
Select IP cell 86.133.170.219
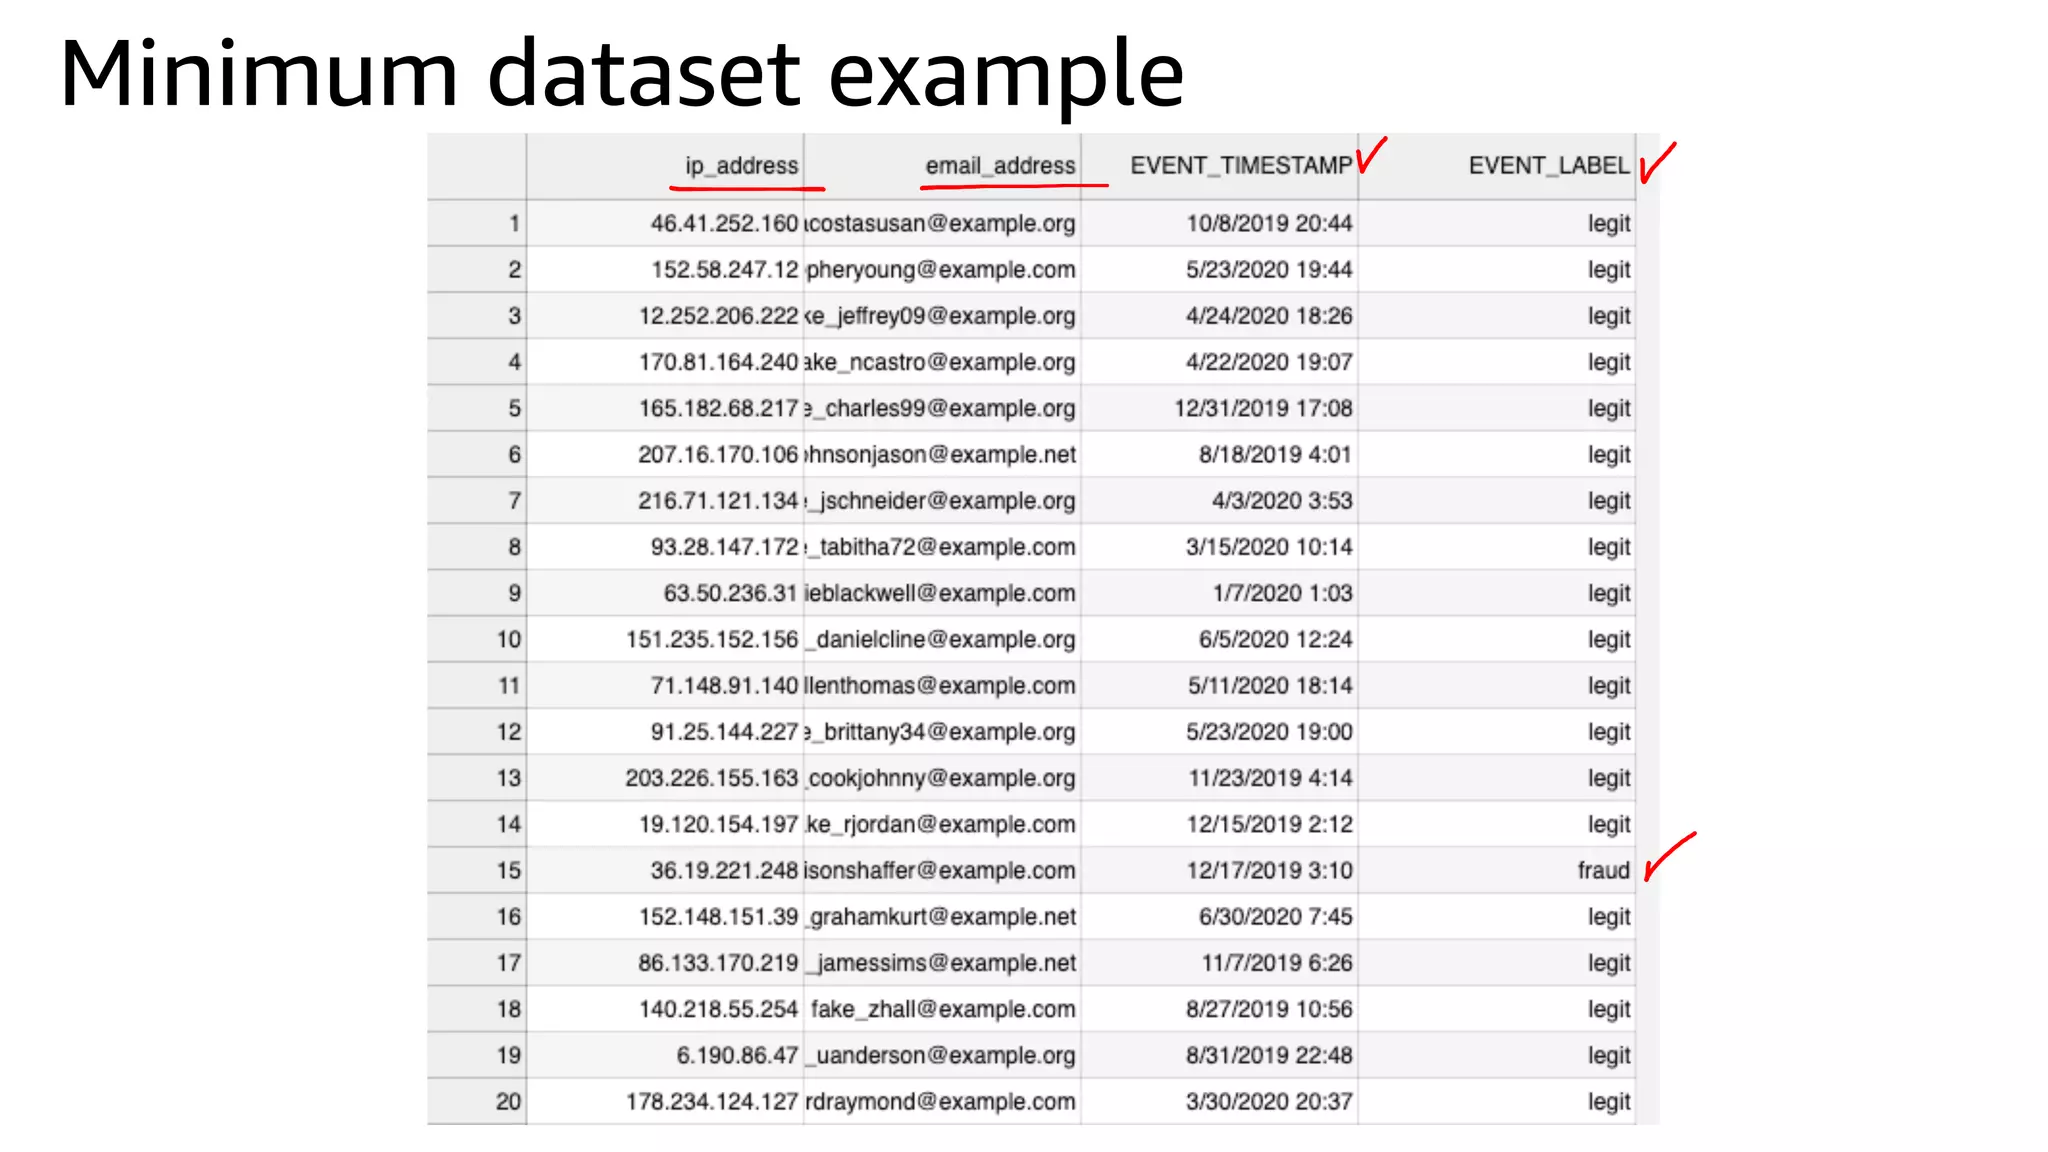pyautogui.click(x=665, y=963)
